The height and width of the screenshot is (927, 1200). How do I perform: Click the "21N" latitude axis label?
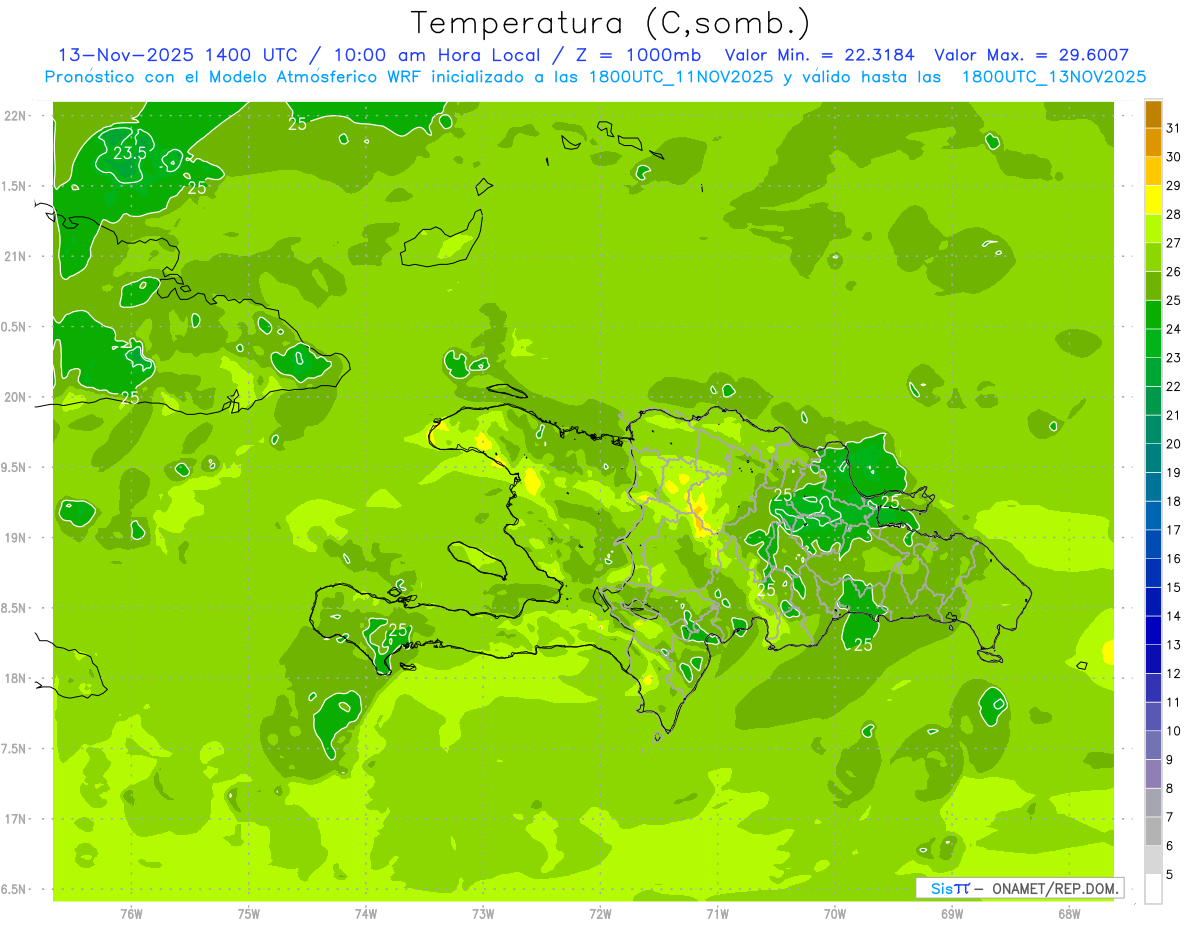[14, 256]
